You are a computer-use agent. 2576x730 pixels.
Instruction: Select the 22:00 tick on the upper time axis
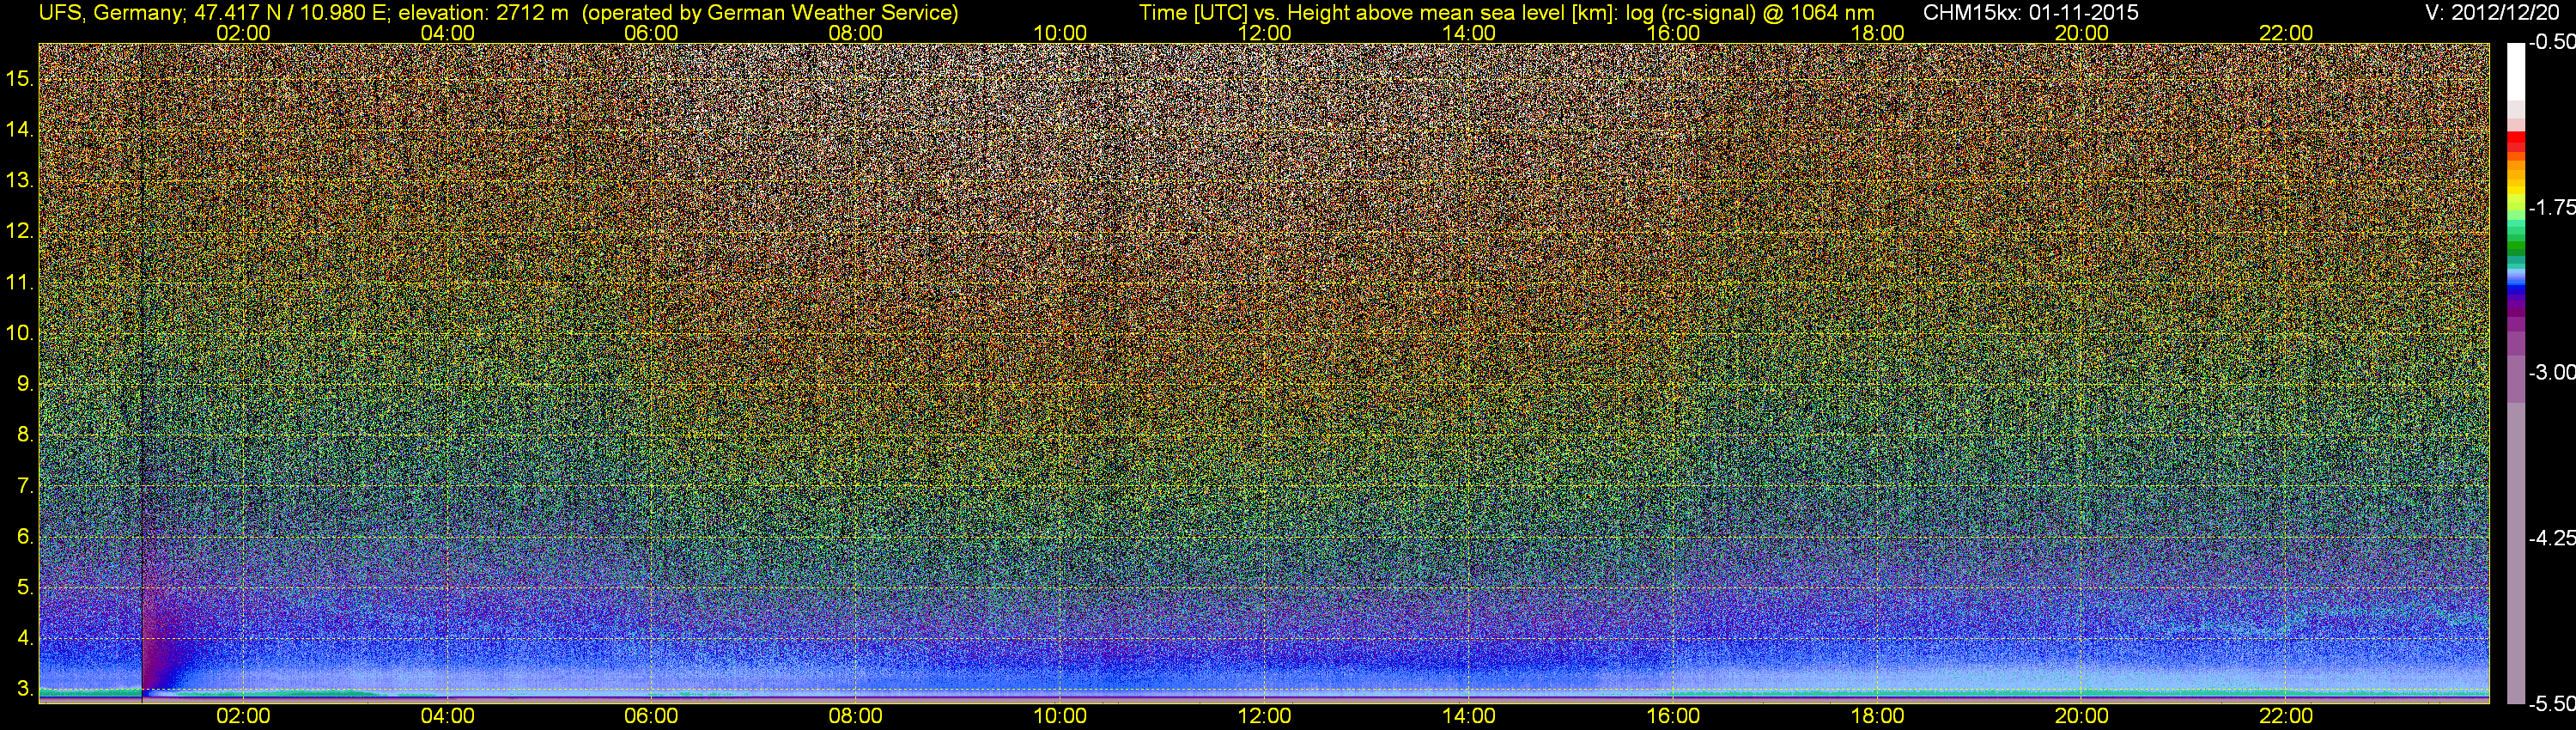(x=2286, y=33)
